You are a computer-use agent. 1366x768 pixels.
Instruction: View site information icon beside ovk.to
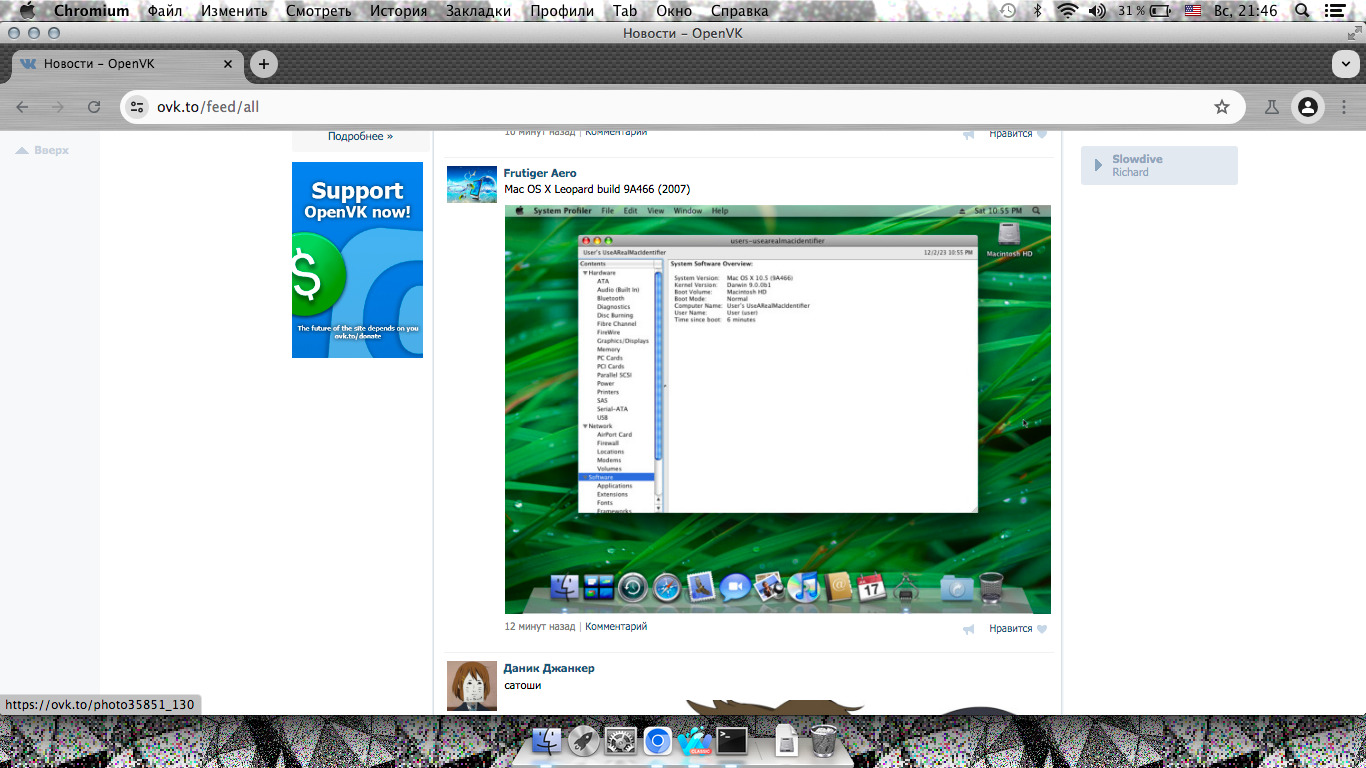click(x=138, y=107)
